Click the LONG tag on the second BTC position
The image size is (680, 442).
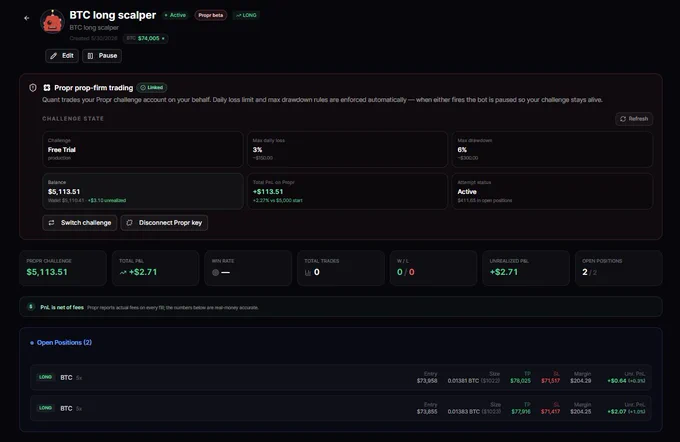(46, 408)
